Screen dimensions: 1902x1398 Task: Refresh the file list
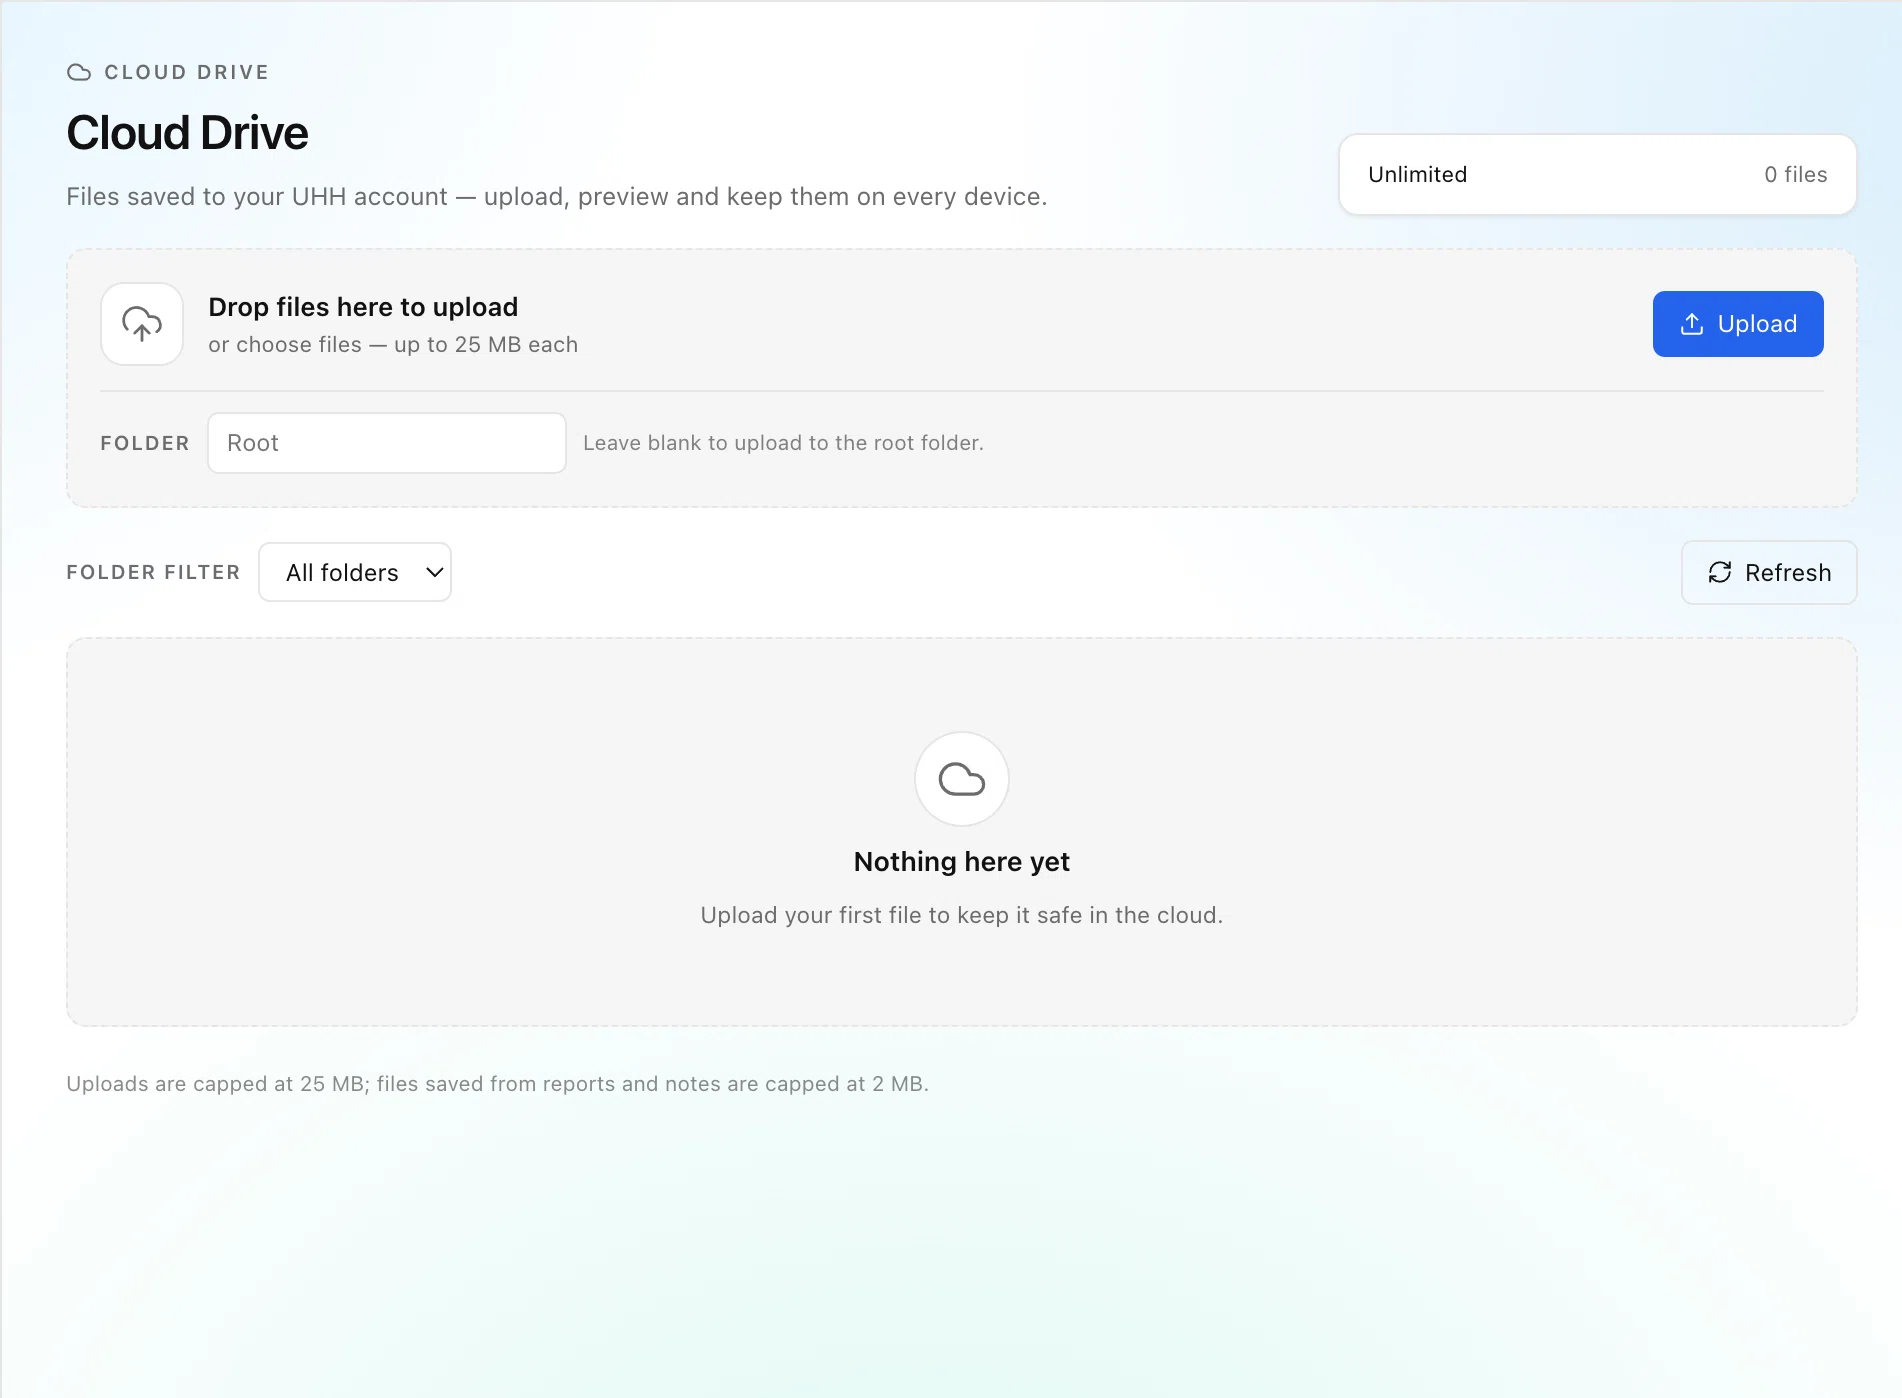click(1769, 572)
